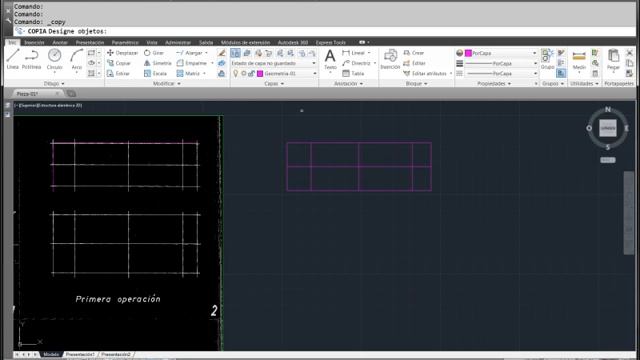Click the Copiar tool in Modificar
This screenshot has height=360, width=640.
(119, 63)
